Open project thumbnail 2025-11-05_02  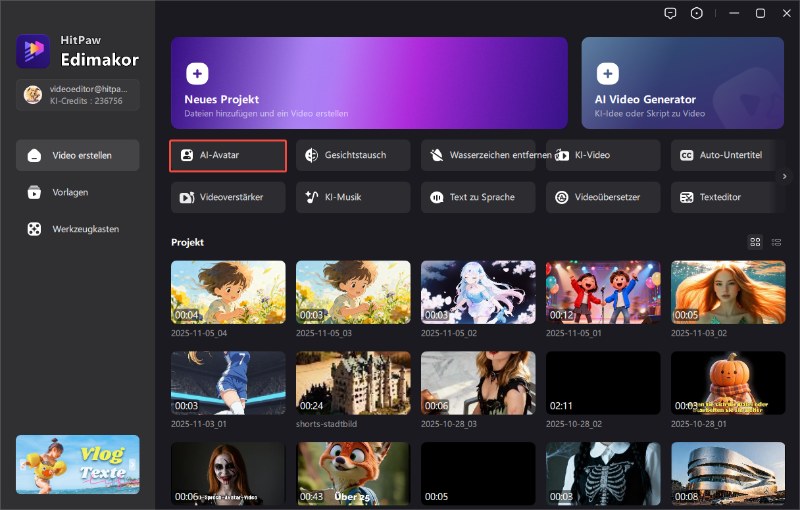(x=478, y=292)
